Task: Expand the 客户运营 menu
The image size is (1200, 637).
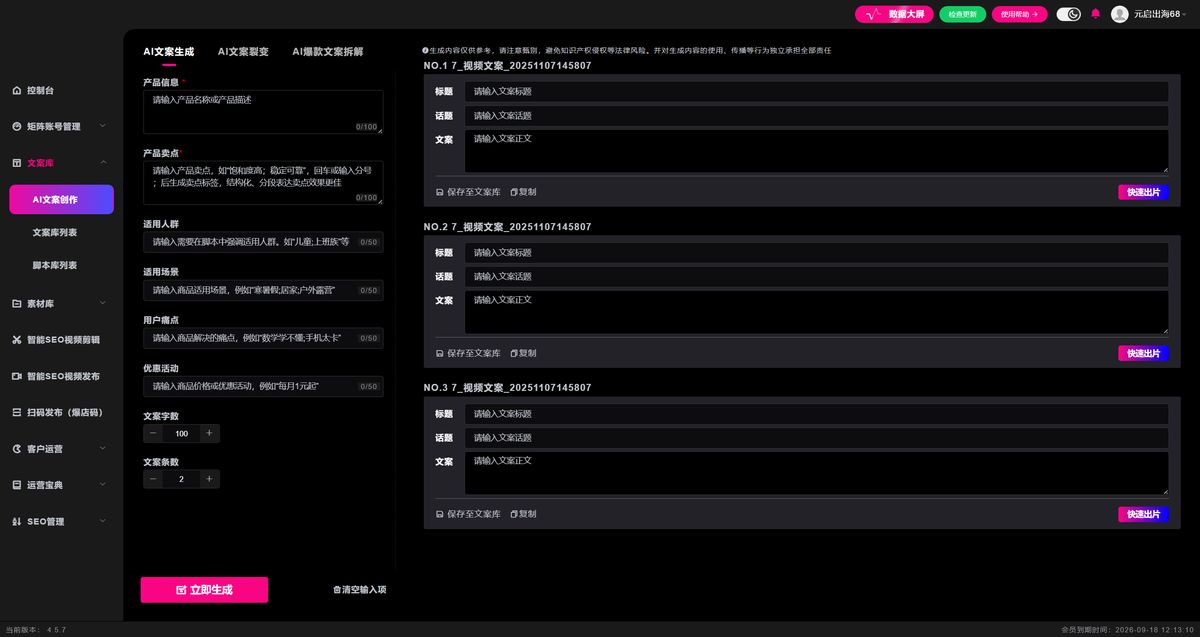Action: 59,448
